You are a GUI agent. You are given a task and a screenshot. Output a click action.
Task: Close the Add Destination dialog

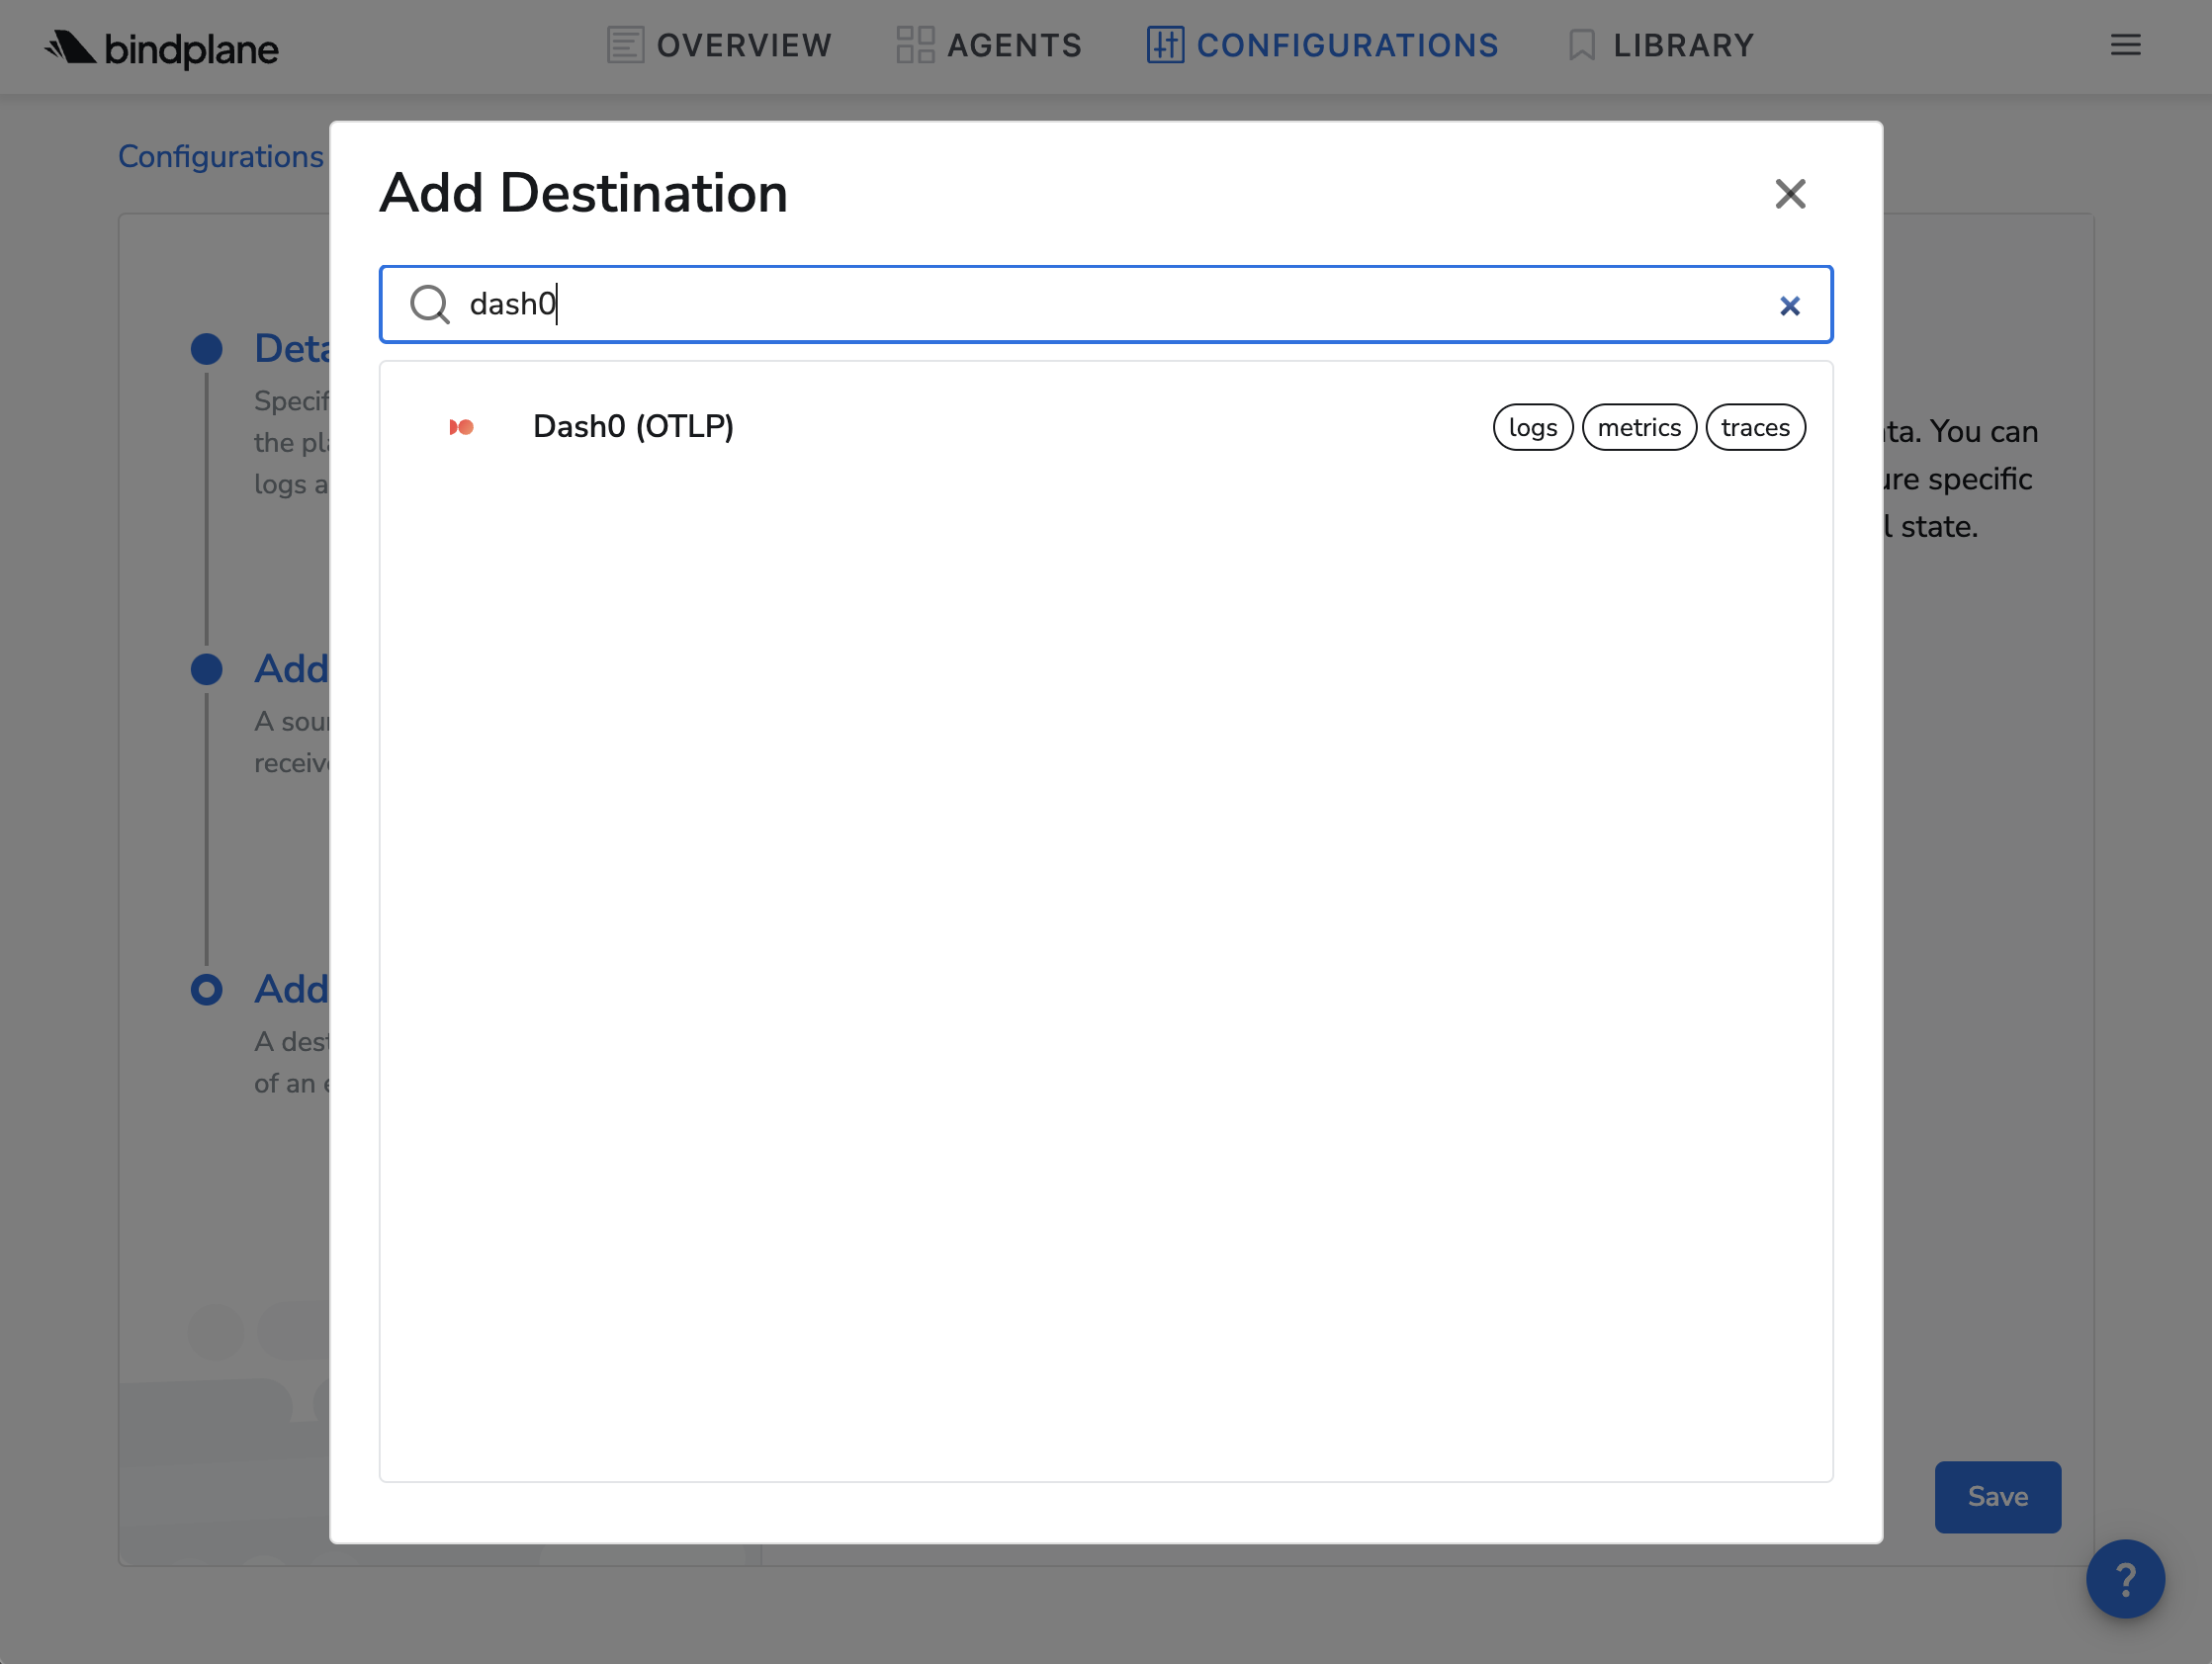click(x=1789, y=194)
